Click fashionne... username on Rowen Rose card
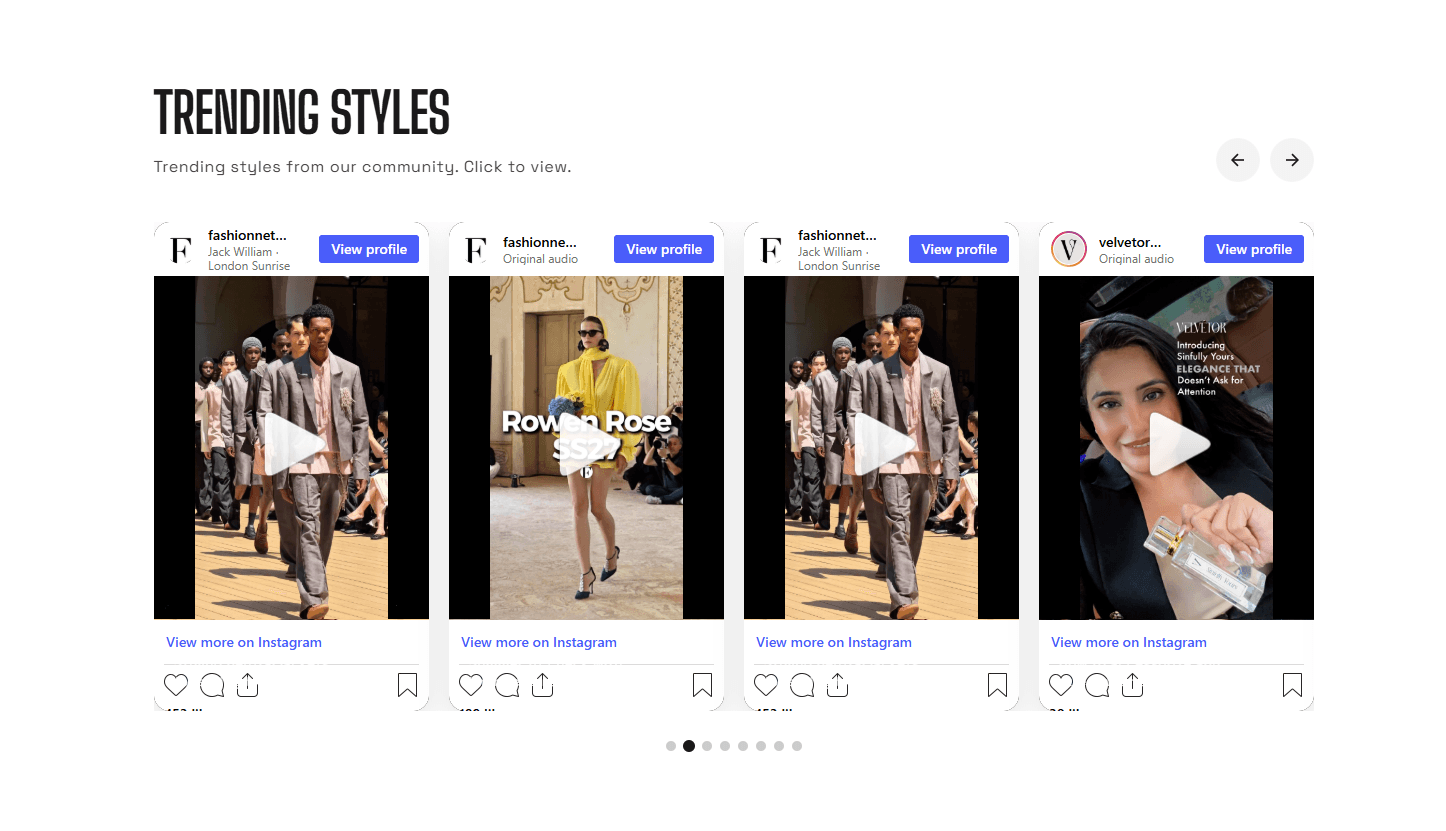The height and width of the screenshot is (831, 1446). tap(540, 242)
